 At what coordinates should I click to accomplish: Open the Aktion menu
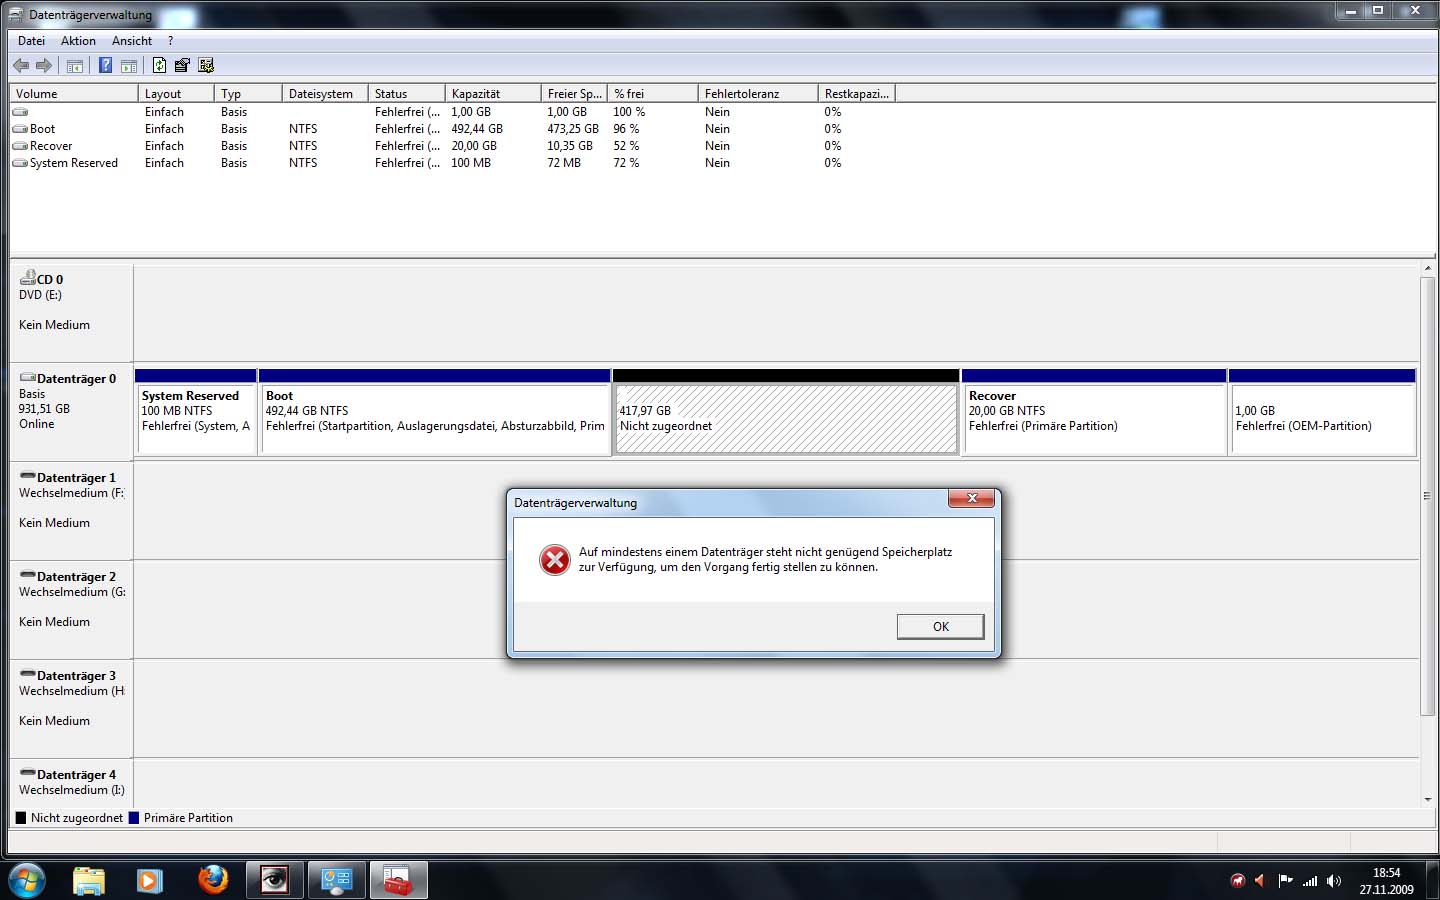point(78,41)
